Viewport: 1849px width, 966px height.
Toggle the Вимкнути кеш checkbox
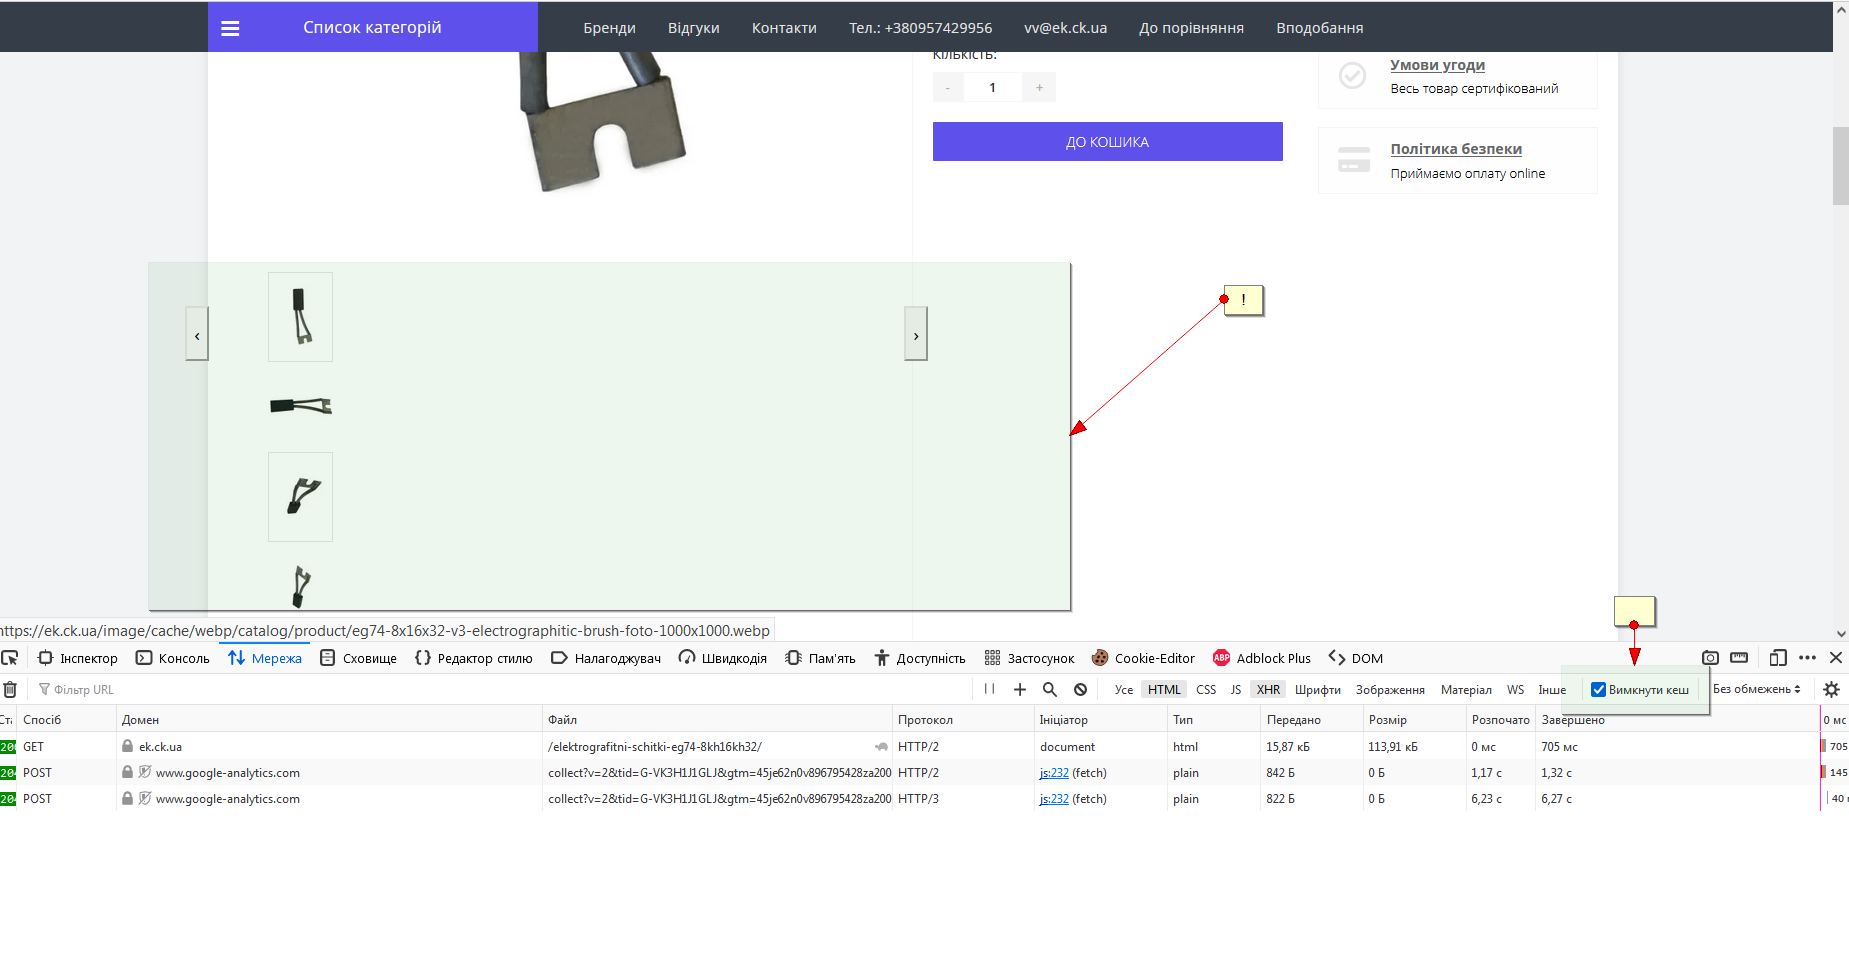1598,689
